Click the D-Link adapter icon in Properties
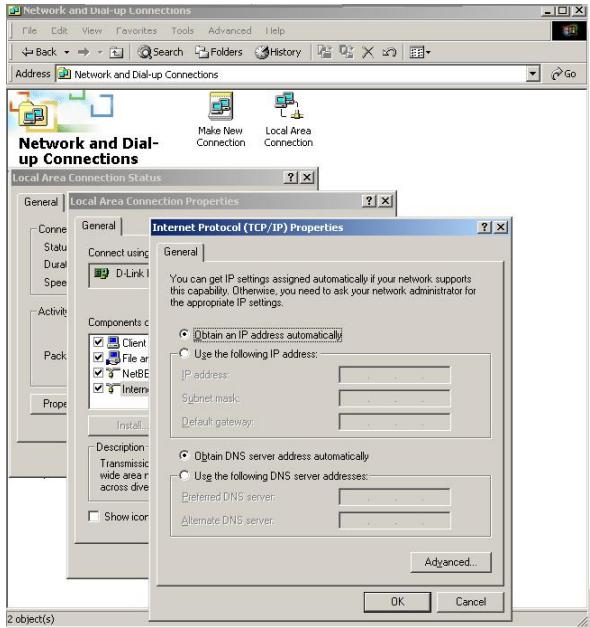Screen dimensions: 590x628 (101, 274)
